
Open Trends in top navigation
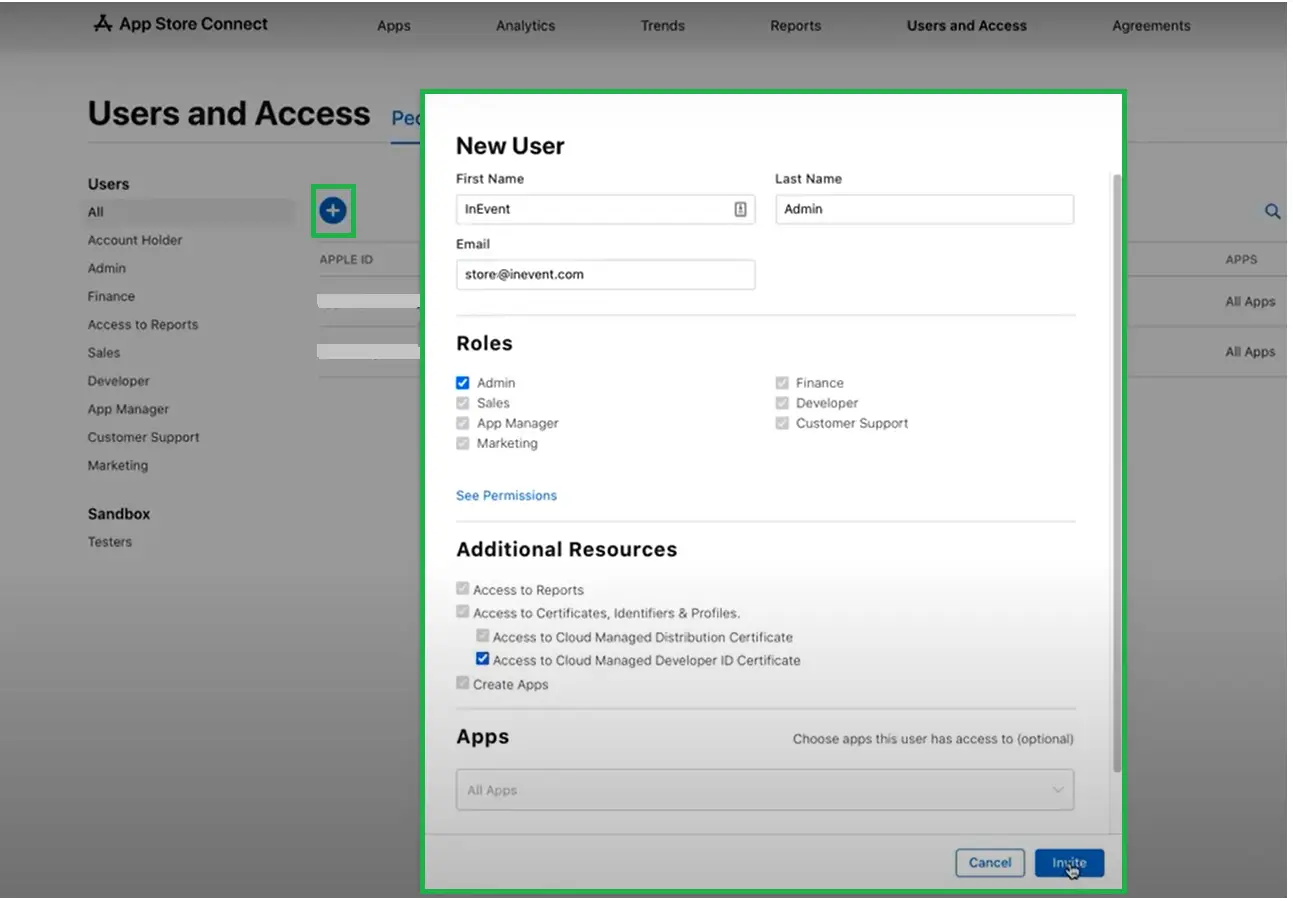663,26
